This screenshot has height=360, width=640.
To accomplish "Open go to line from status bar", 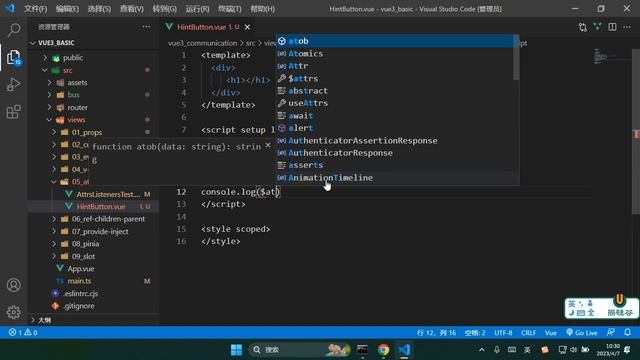I will pyautogui.click(x=436, y=333).
